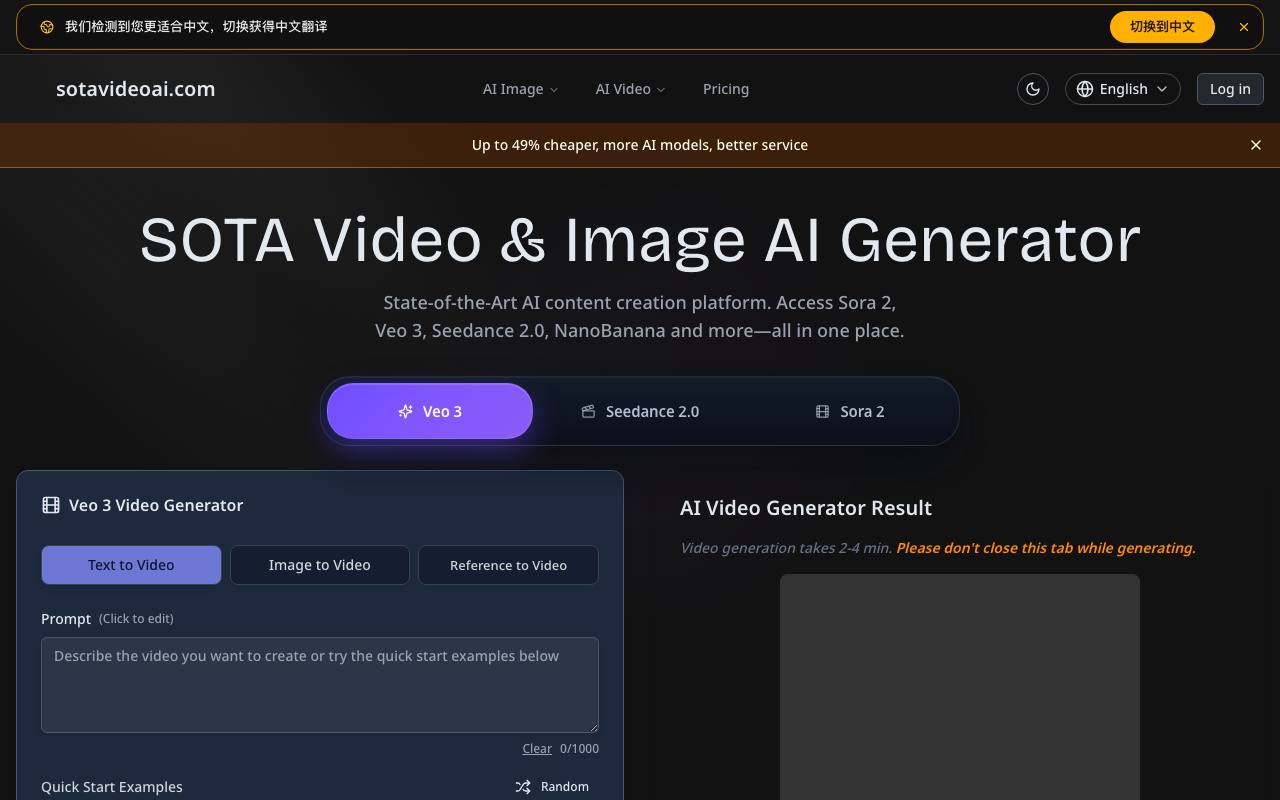The height and width of the screenshot is (800, 1280).
Task: Open the Pricing page
Action: pos(726,89)
